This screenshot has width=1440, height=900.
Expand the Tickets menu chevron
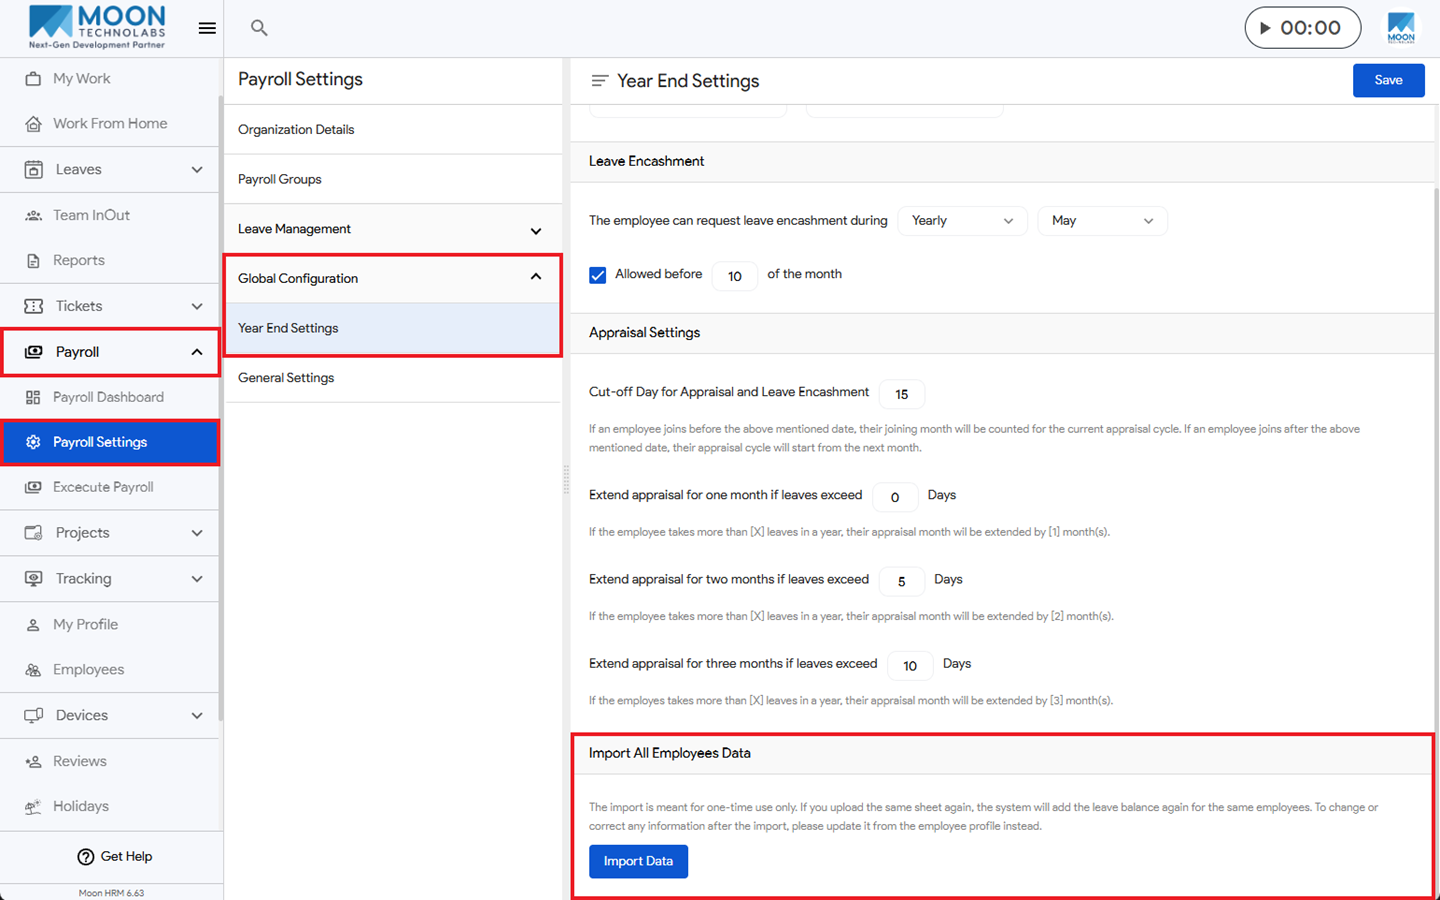click(197, 306)
